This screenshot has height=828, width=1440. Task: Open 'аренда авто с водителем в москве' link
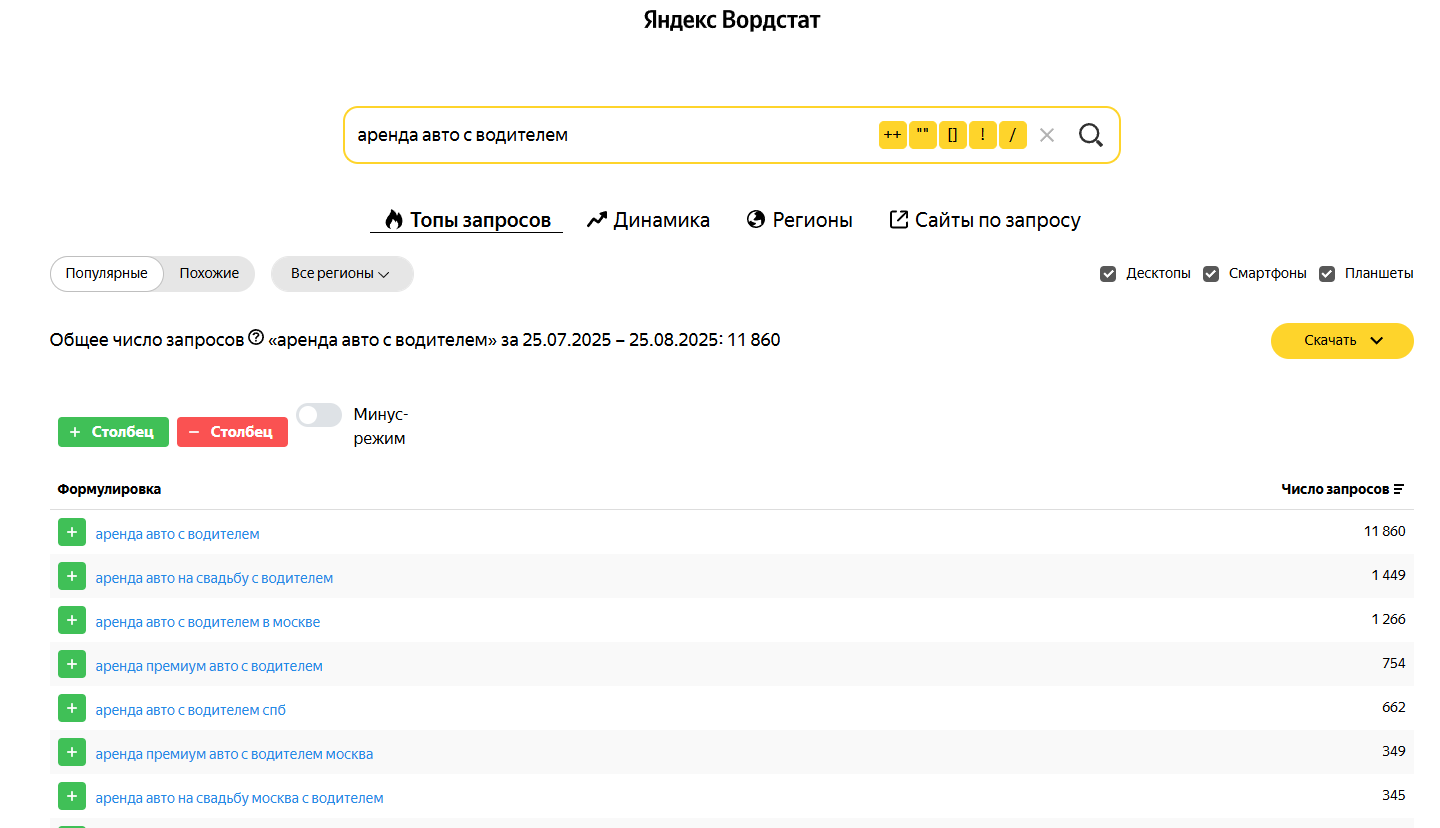coord(208,622)
